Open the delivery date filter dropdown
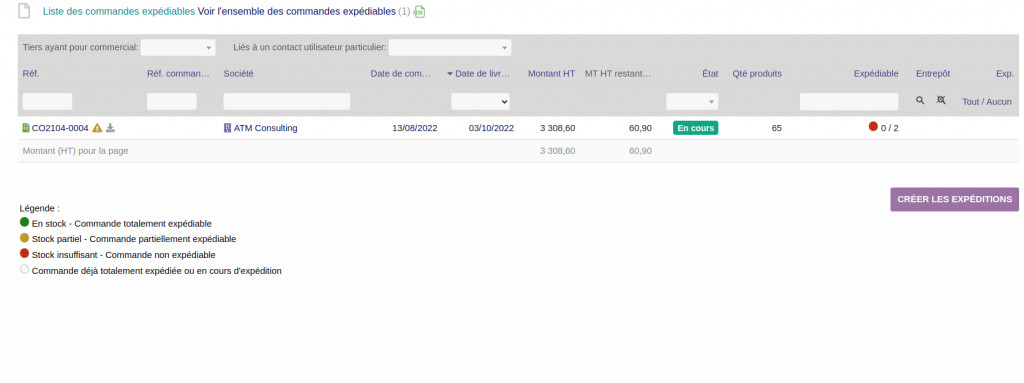1024x383 pixels. click(481, 101)
